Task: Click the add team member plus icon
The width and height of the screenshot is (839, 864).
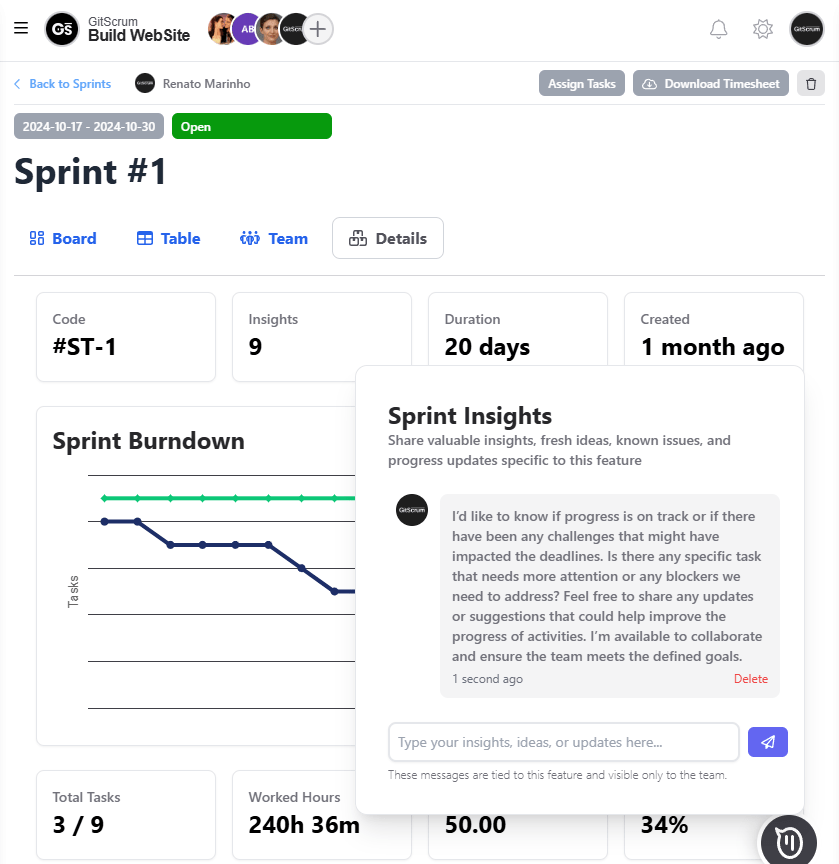Action: click(318, 29)
